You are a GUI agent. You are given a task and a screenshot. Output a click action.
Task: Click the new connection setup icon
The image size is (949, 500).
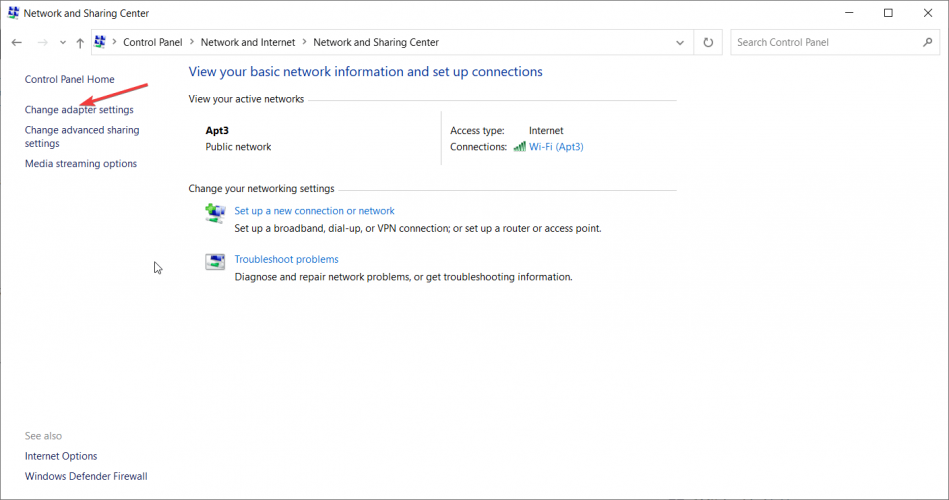(215, 213)
